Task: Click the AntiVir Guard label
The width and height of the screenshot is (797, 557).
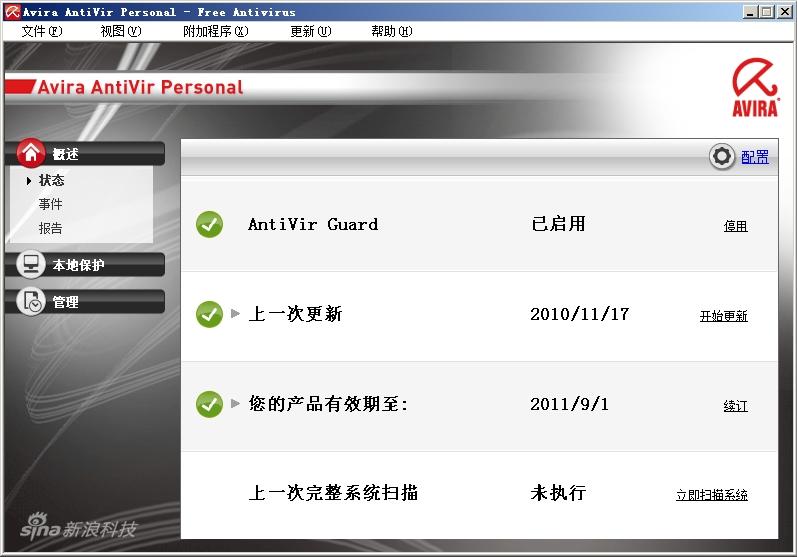Action: [313, 224]
